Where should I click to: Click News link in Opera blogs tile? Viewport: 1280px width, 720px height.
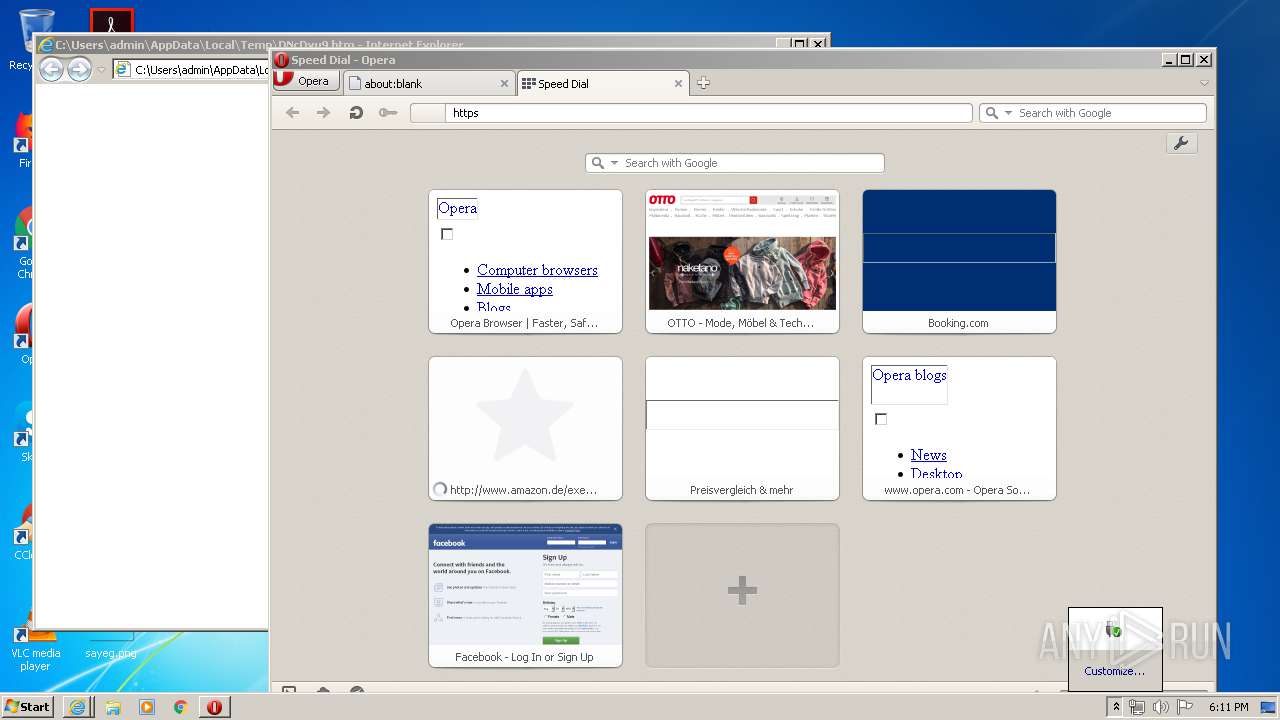(928, 455)
